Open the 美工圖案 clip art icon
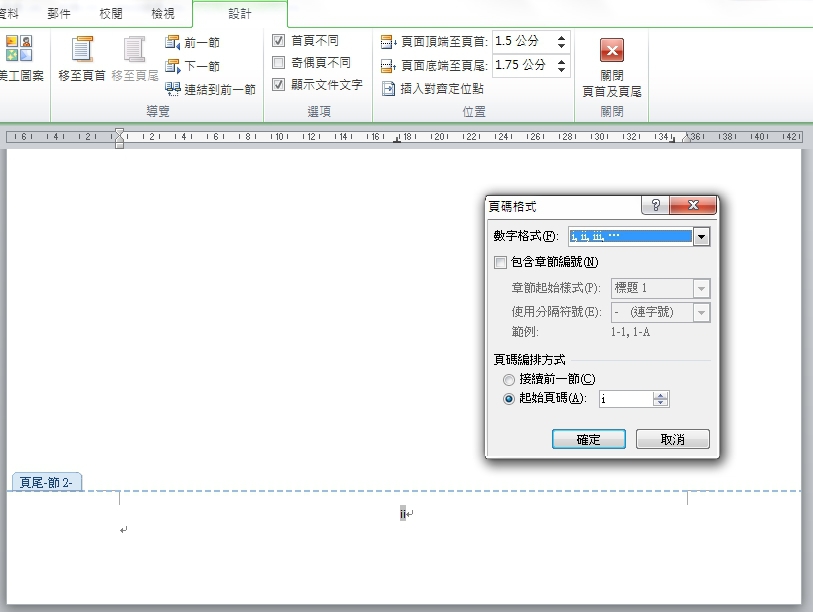This screenshot has height=612, width=813. coord(19,48)
